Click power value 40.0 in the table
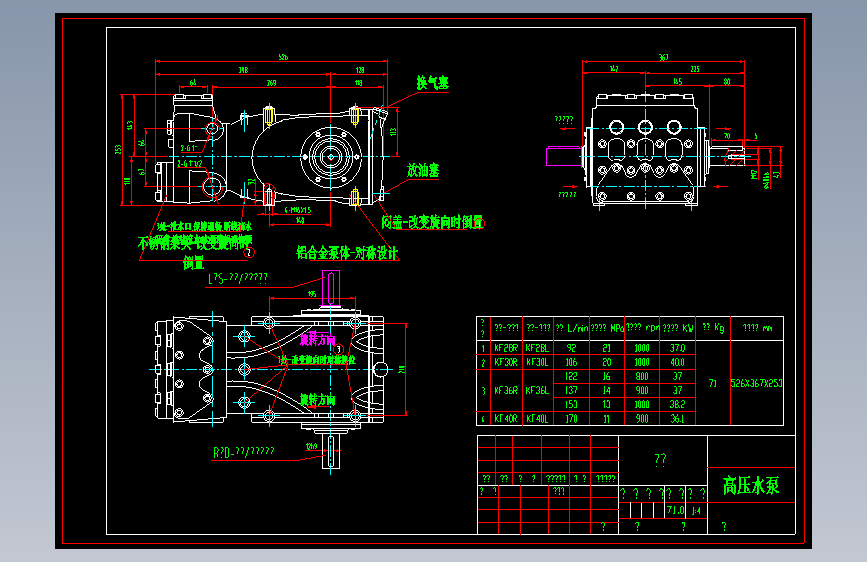Screen dimensions: 867x562 coord(677,362)
